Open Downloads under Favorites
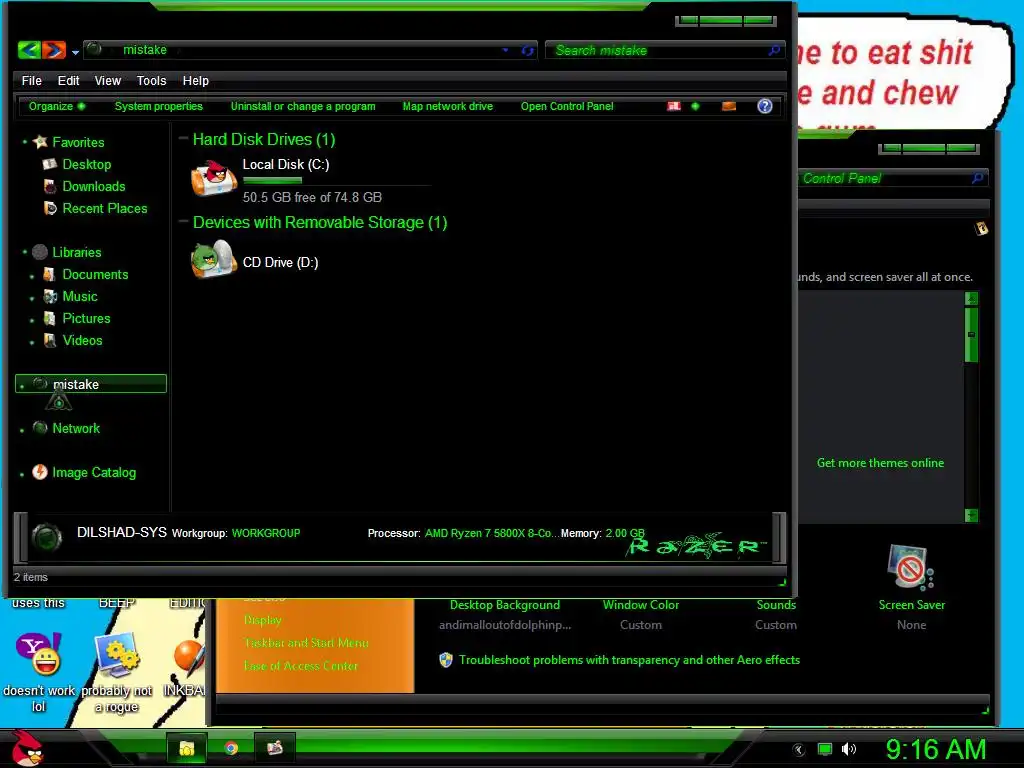1024x768 pixels. (x=93, y=186)
